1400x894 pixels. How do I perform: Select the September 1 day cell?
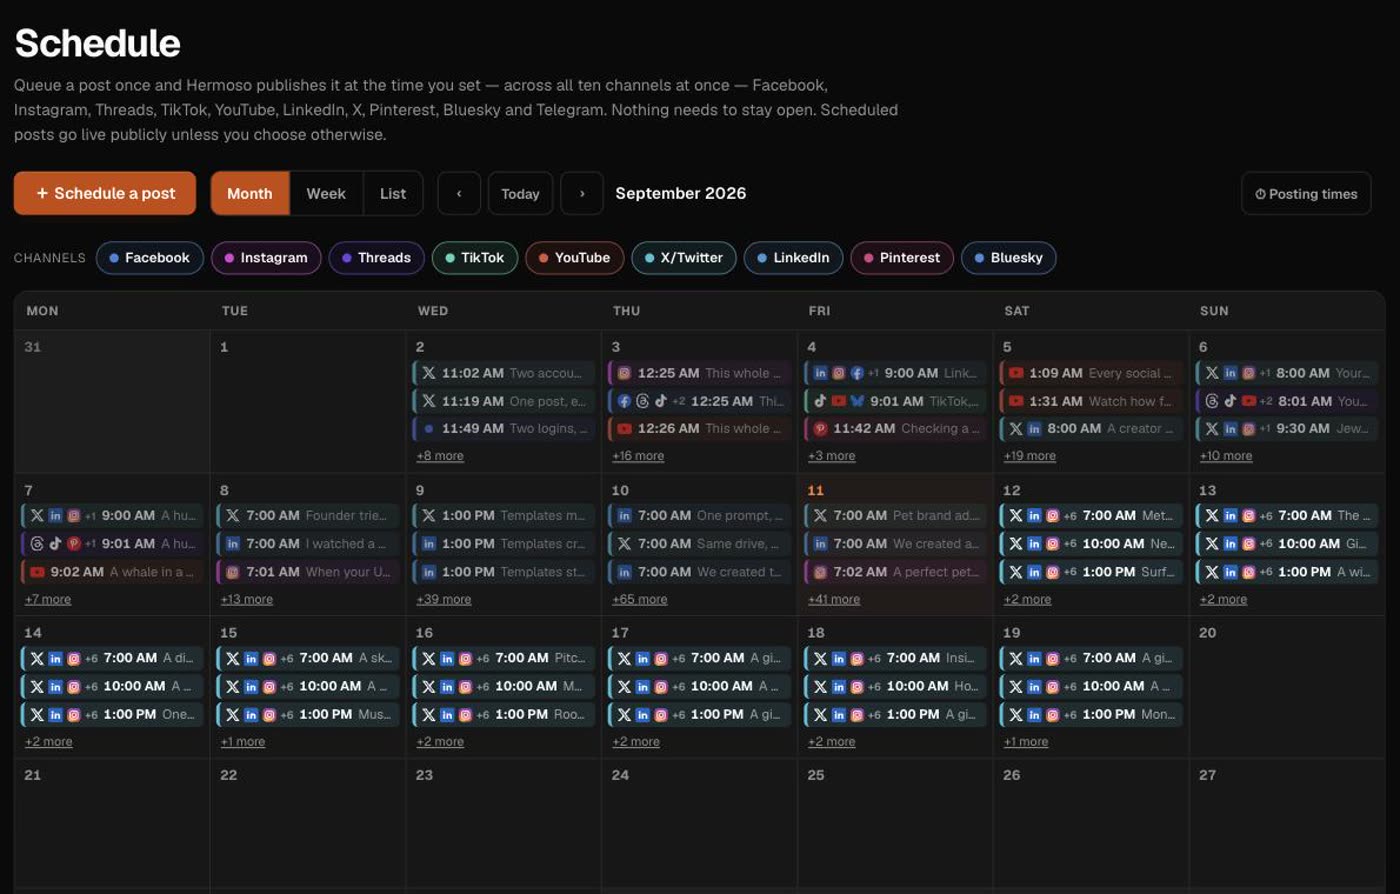click(308, 402)
